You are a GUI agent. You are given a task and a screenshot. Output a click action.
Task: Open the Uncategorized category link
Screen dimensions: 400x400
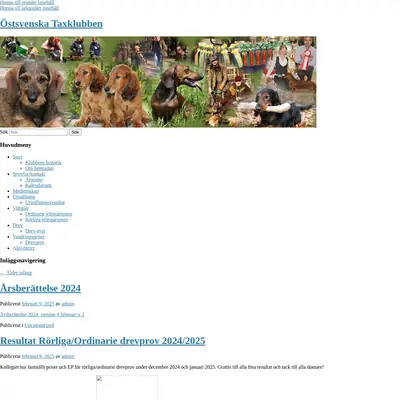(x=39, y=325)
